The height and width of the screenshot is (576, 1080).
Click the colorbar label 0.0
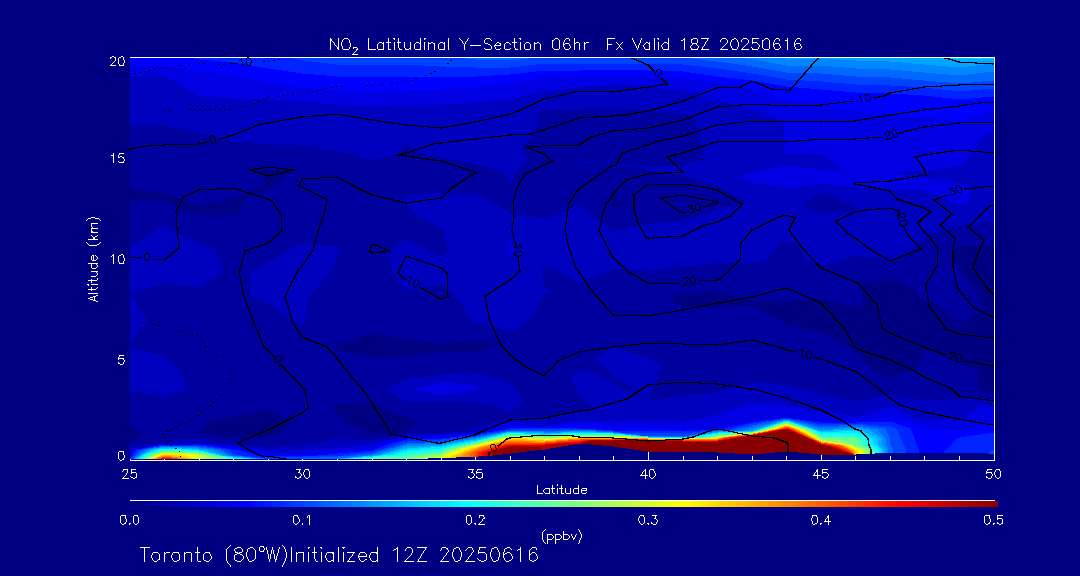(x=129, y=520)
